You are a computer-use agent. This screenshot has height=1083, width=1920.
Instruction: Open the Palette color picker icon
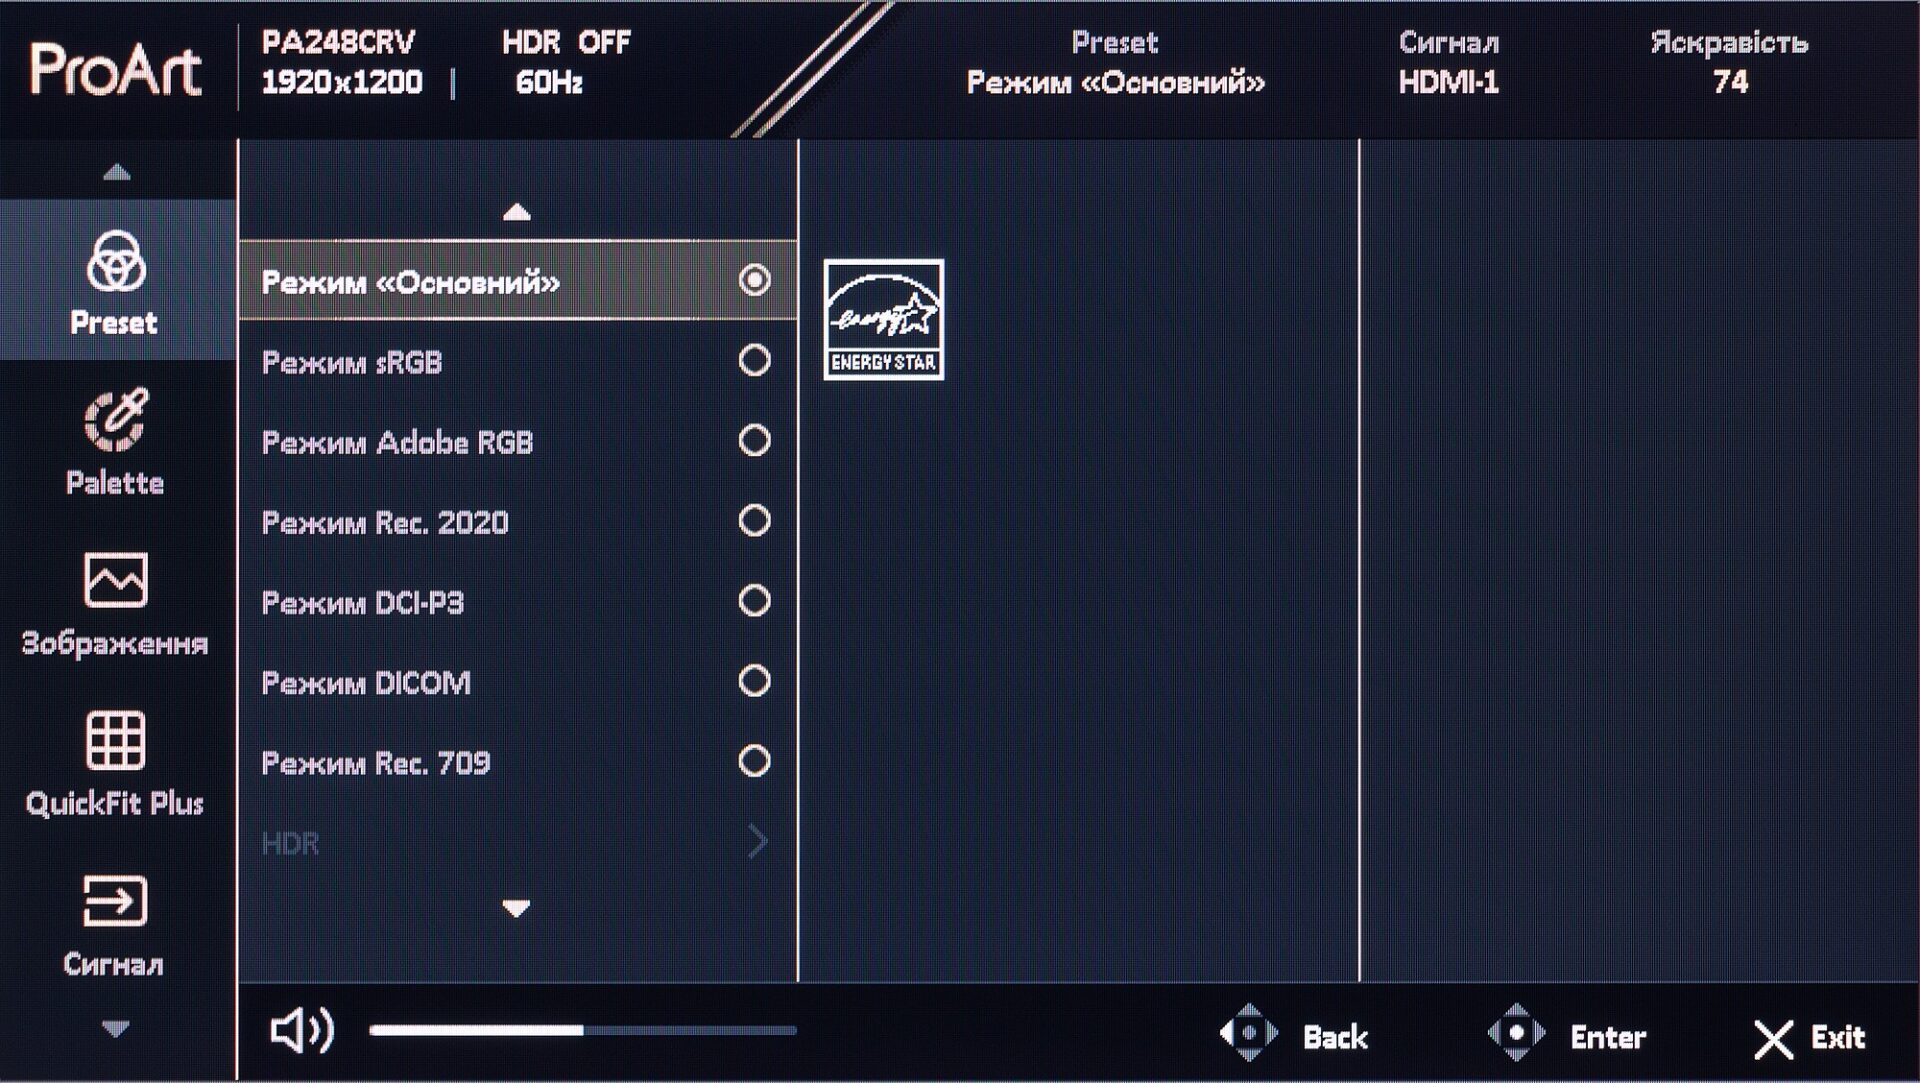116,420
